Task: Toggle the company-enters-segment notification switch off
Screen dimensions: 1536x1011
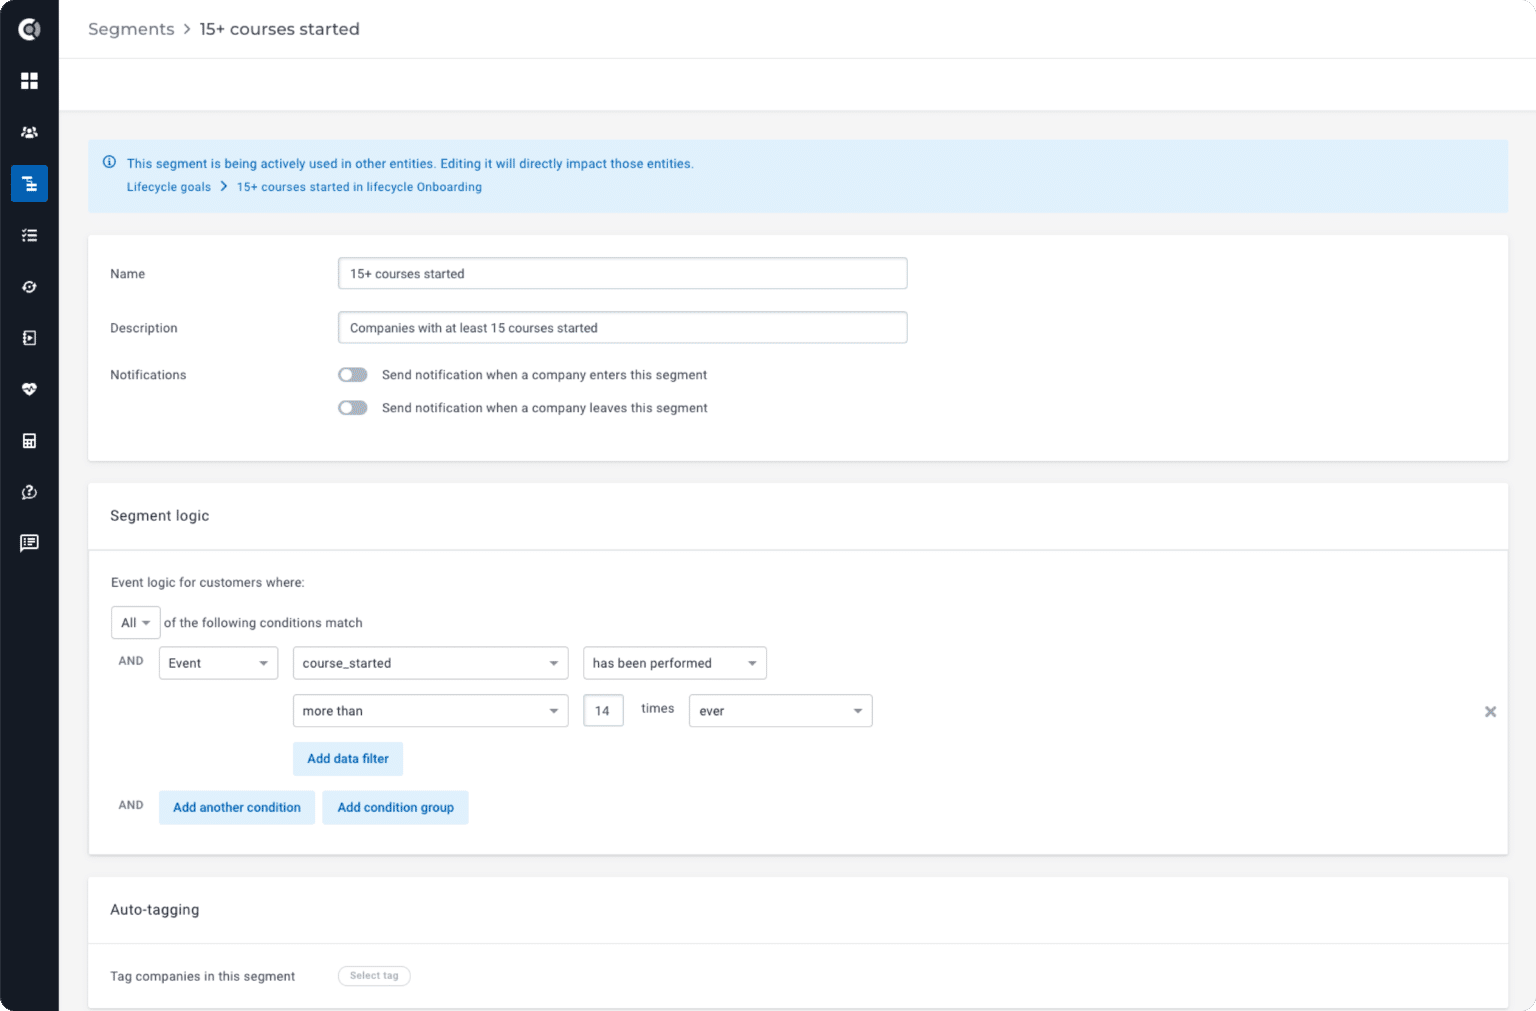Action: pos(352,374)
